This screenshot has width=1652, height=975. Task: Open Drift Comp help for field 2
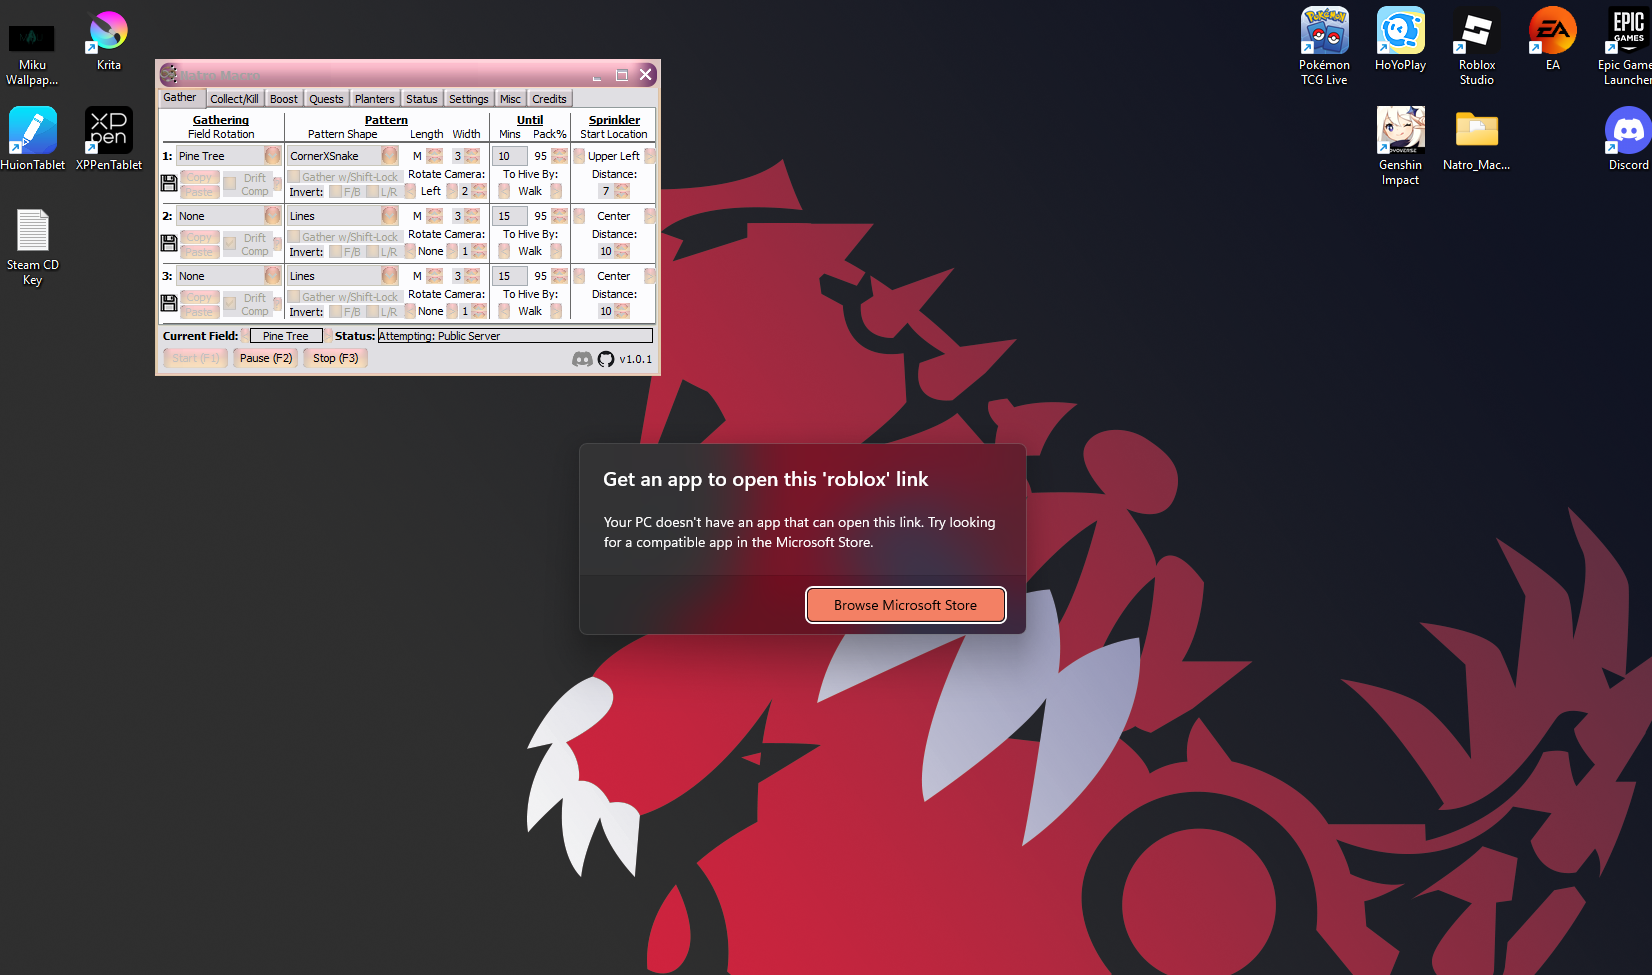pyautogui.click(x=277, y=244)
